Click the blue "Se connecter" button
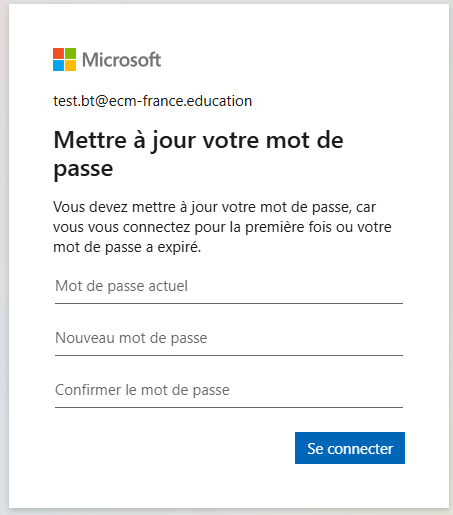This screenshot has width=453, height=515. pyautogui.click(x=350, y=448)
